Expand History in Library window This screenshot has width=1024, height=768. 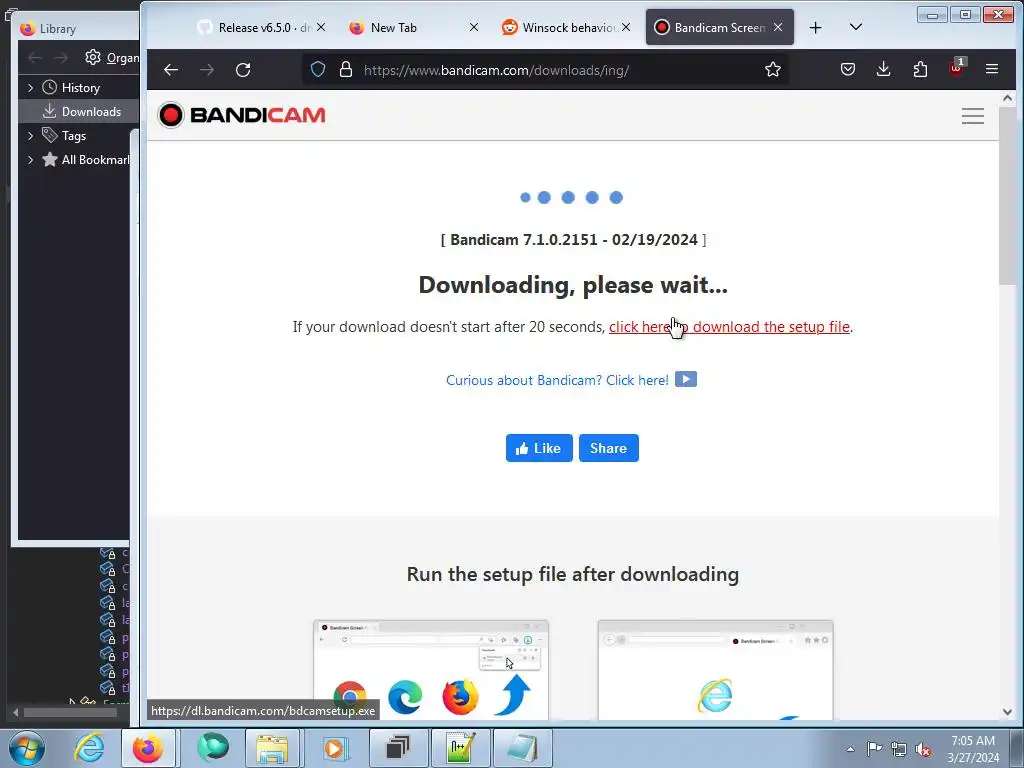click(x=30, y=88)
